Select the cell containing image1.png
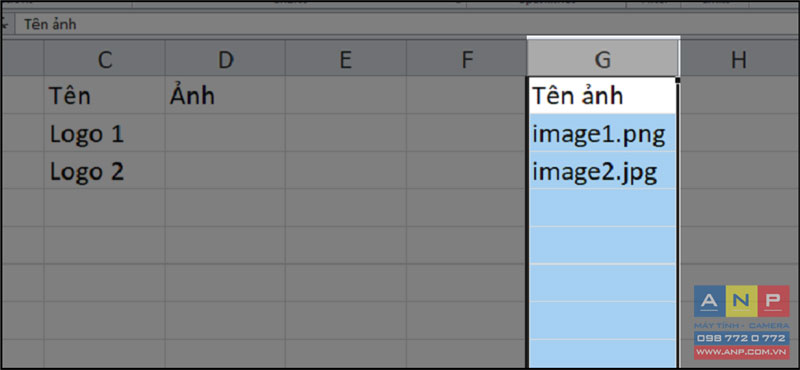800x370 pixels. pos(603,133)
